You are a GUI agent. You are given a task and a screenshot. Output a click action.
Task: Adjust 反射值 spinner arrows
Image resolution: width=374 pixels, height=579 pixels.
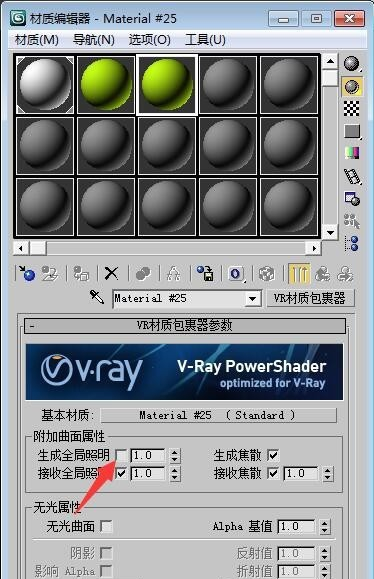point(325,553)
